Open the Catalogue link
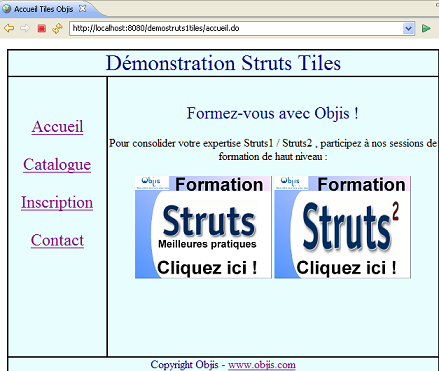Viewport: 439px width, 371px height. pyautogui.click(x=57, y=165)
